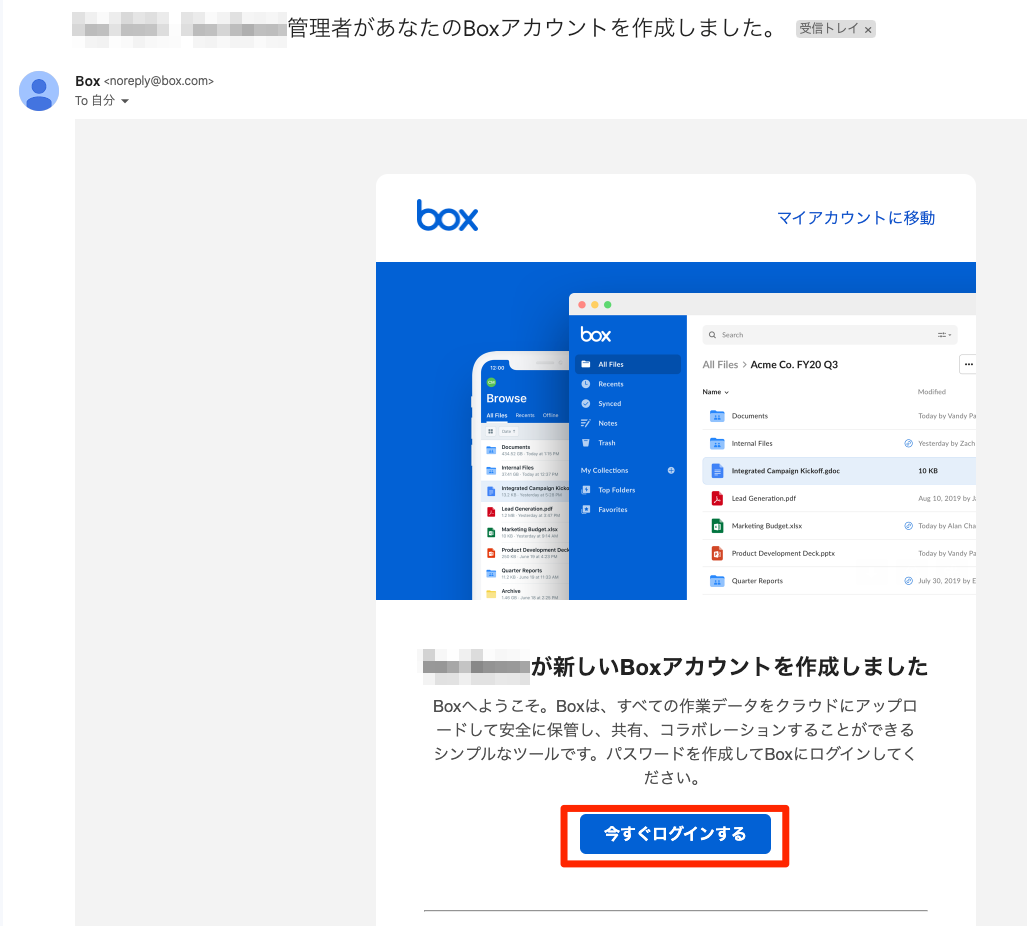Click the Modified column header
Image resolution: width=1027 pixels, height=926 pixels.
click(931, 392)
